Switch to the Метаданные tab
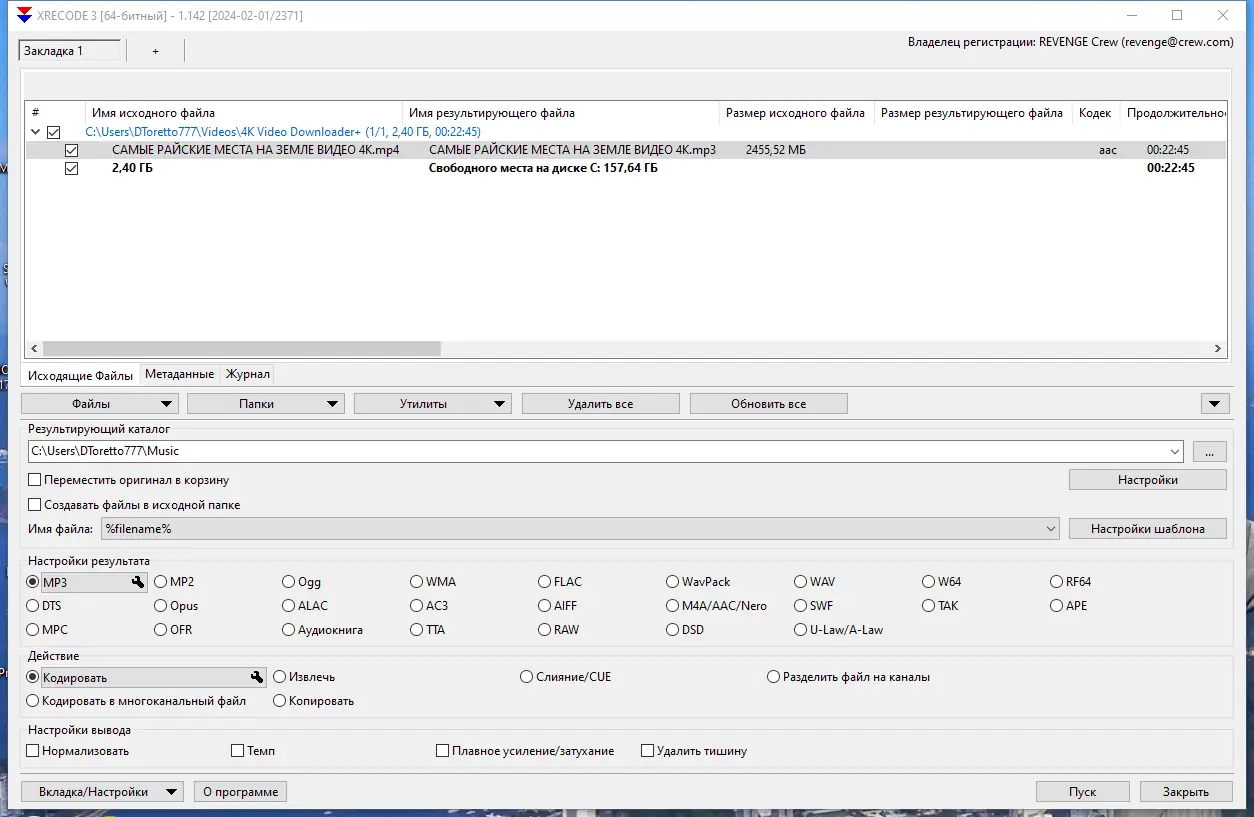This screenshot has height=817, width=1254. tap(179, 373)
